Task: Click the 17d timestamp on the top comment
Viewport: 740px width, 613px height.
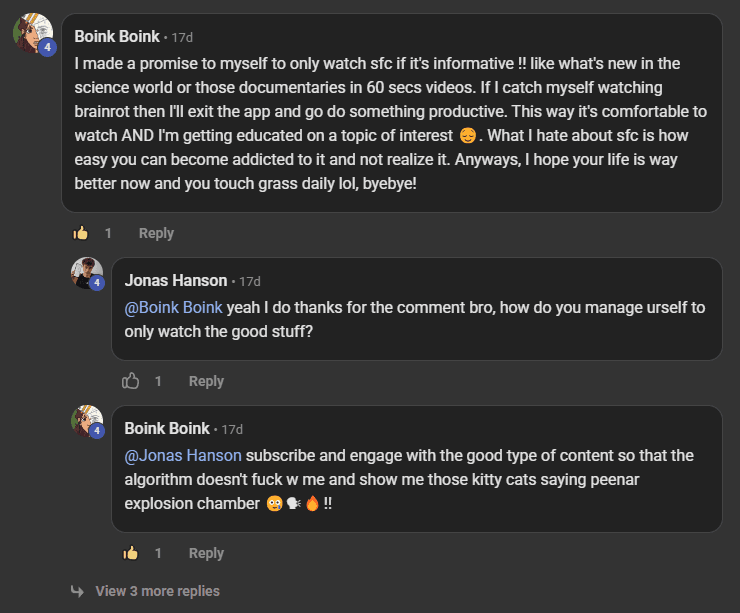Action: coord(182,37)
